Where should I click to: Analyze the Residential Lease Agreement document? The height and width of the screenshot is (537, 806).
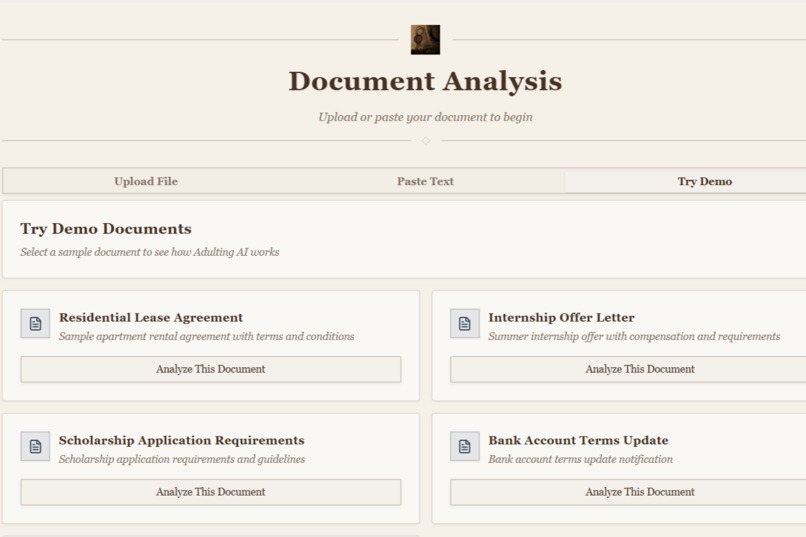pos(211,369)
